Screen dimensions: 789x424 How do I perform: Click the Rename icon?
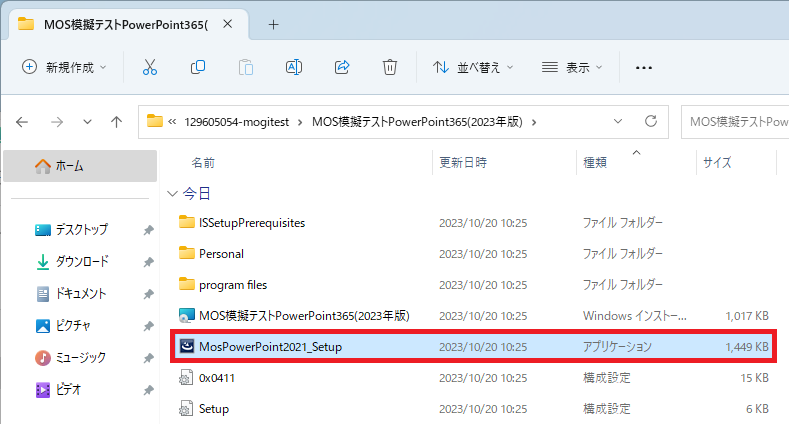coord(294,67)
